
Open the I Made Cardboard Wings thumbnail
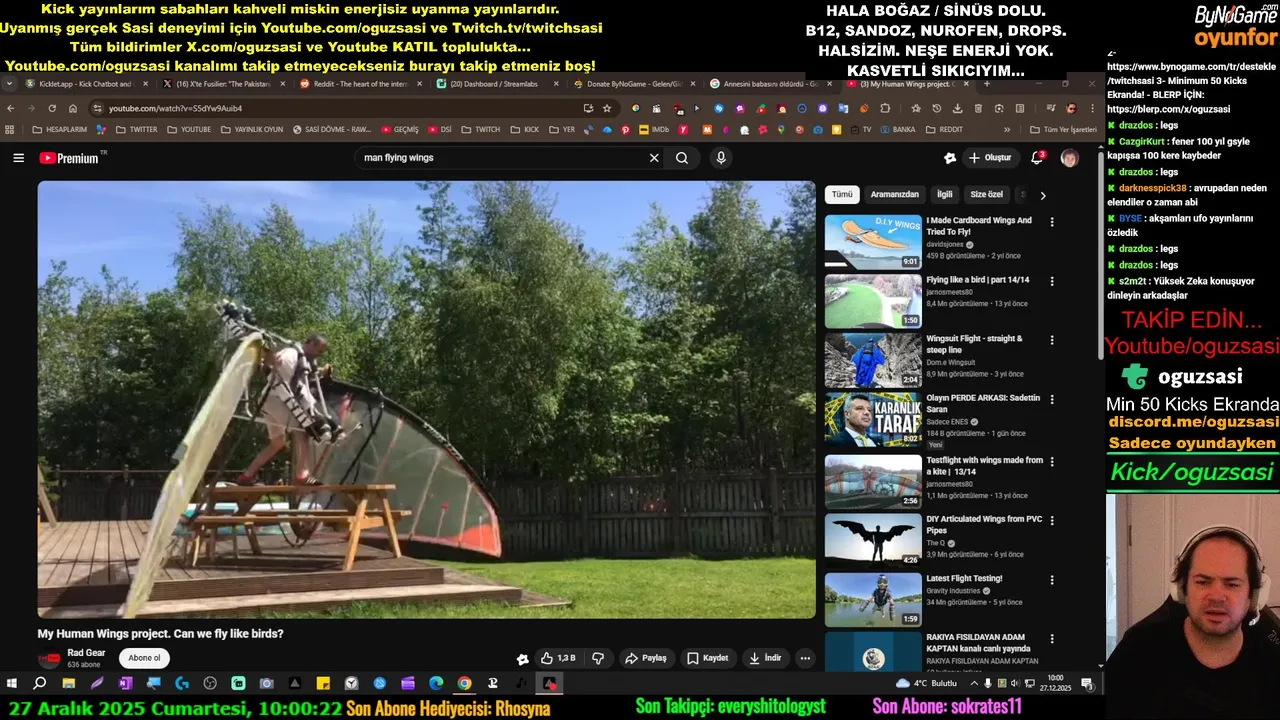pos(873,242)
